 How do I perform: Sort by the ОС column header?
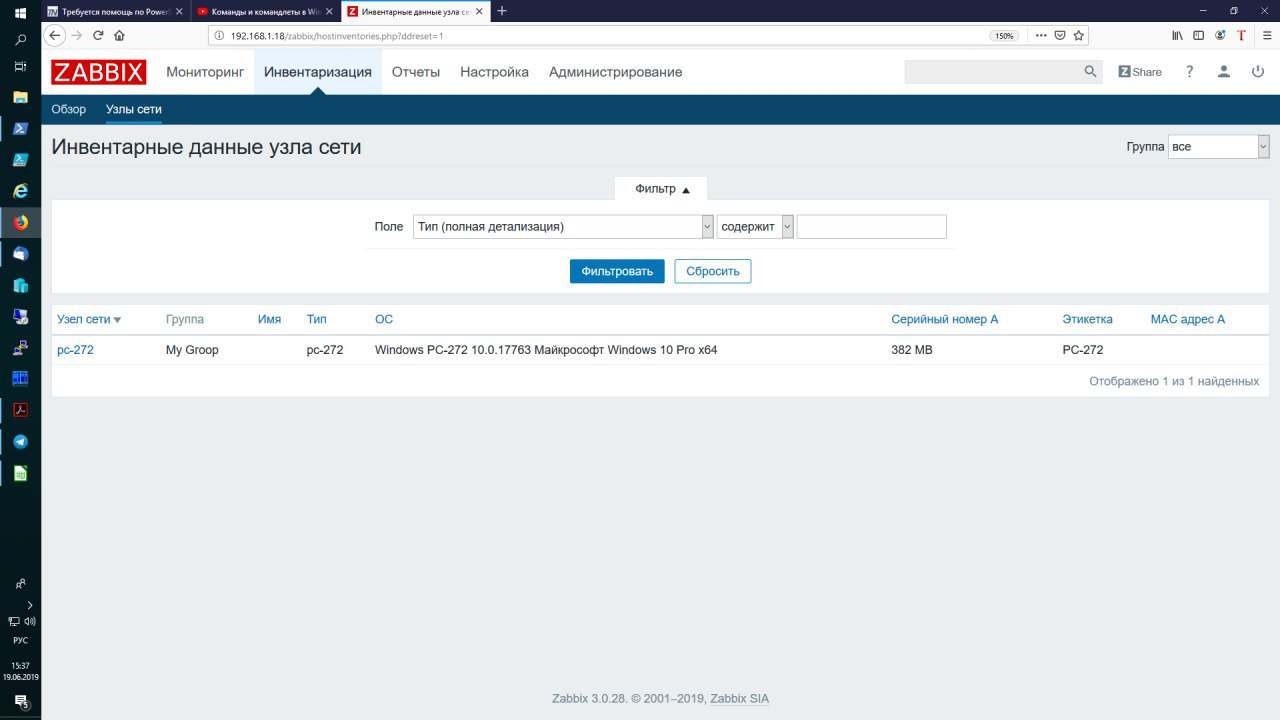tap(384, 319)
